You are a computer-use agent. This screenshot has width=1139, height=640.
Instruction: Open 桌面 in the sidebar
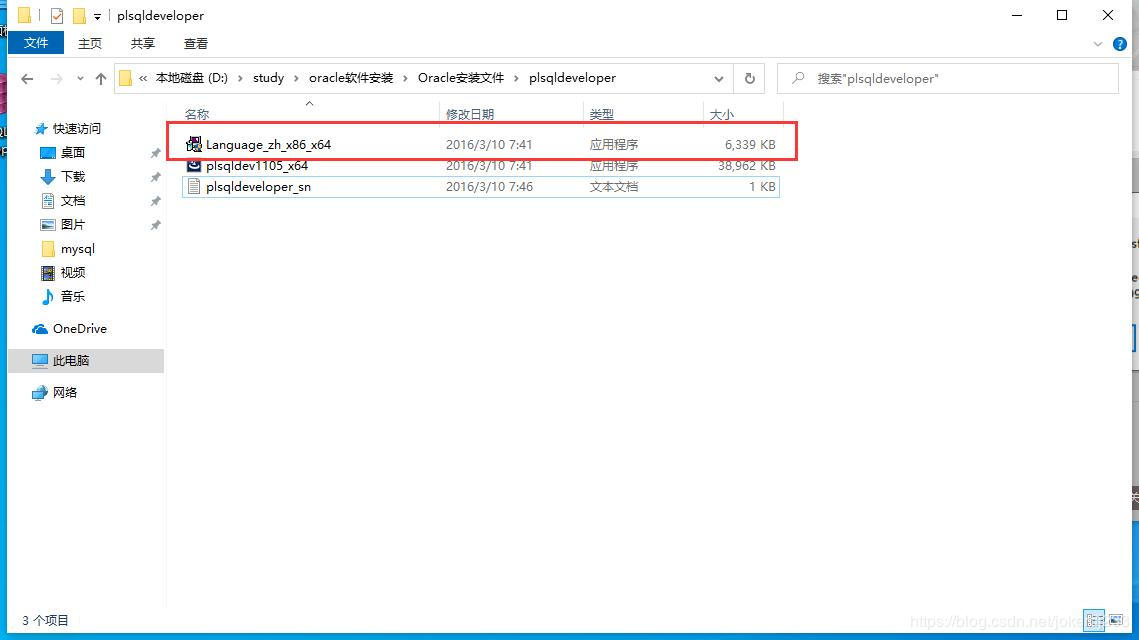[73, 153]
